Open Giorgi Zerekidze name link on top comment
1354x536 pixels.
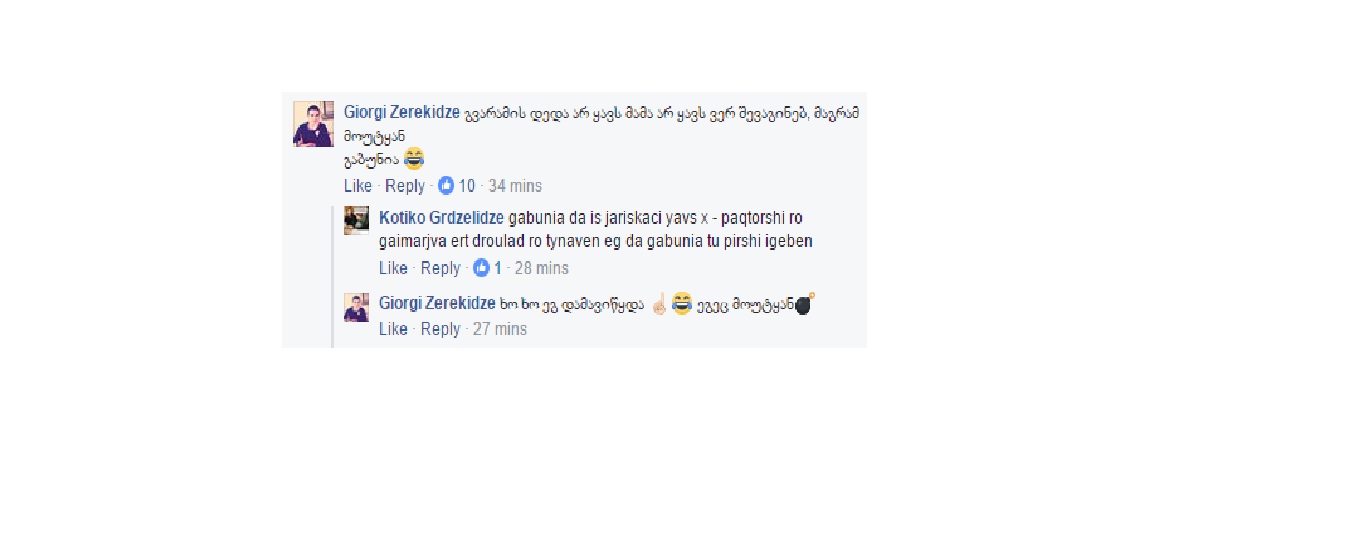coord(402,112)
